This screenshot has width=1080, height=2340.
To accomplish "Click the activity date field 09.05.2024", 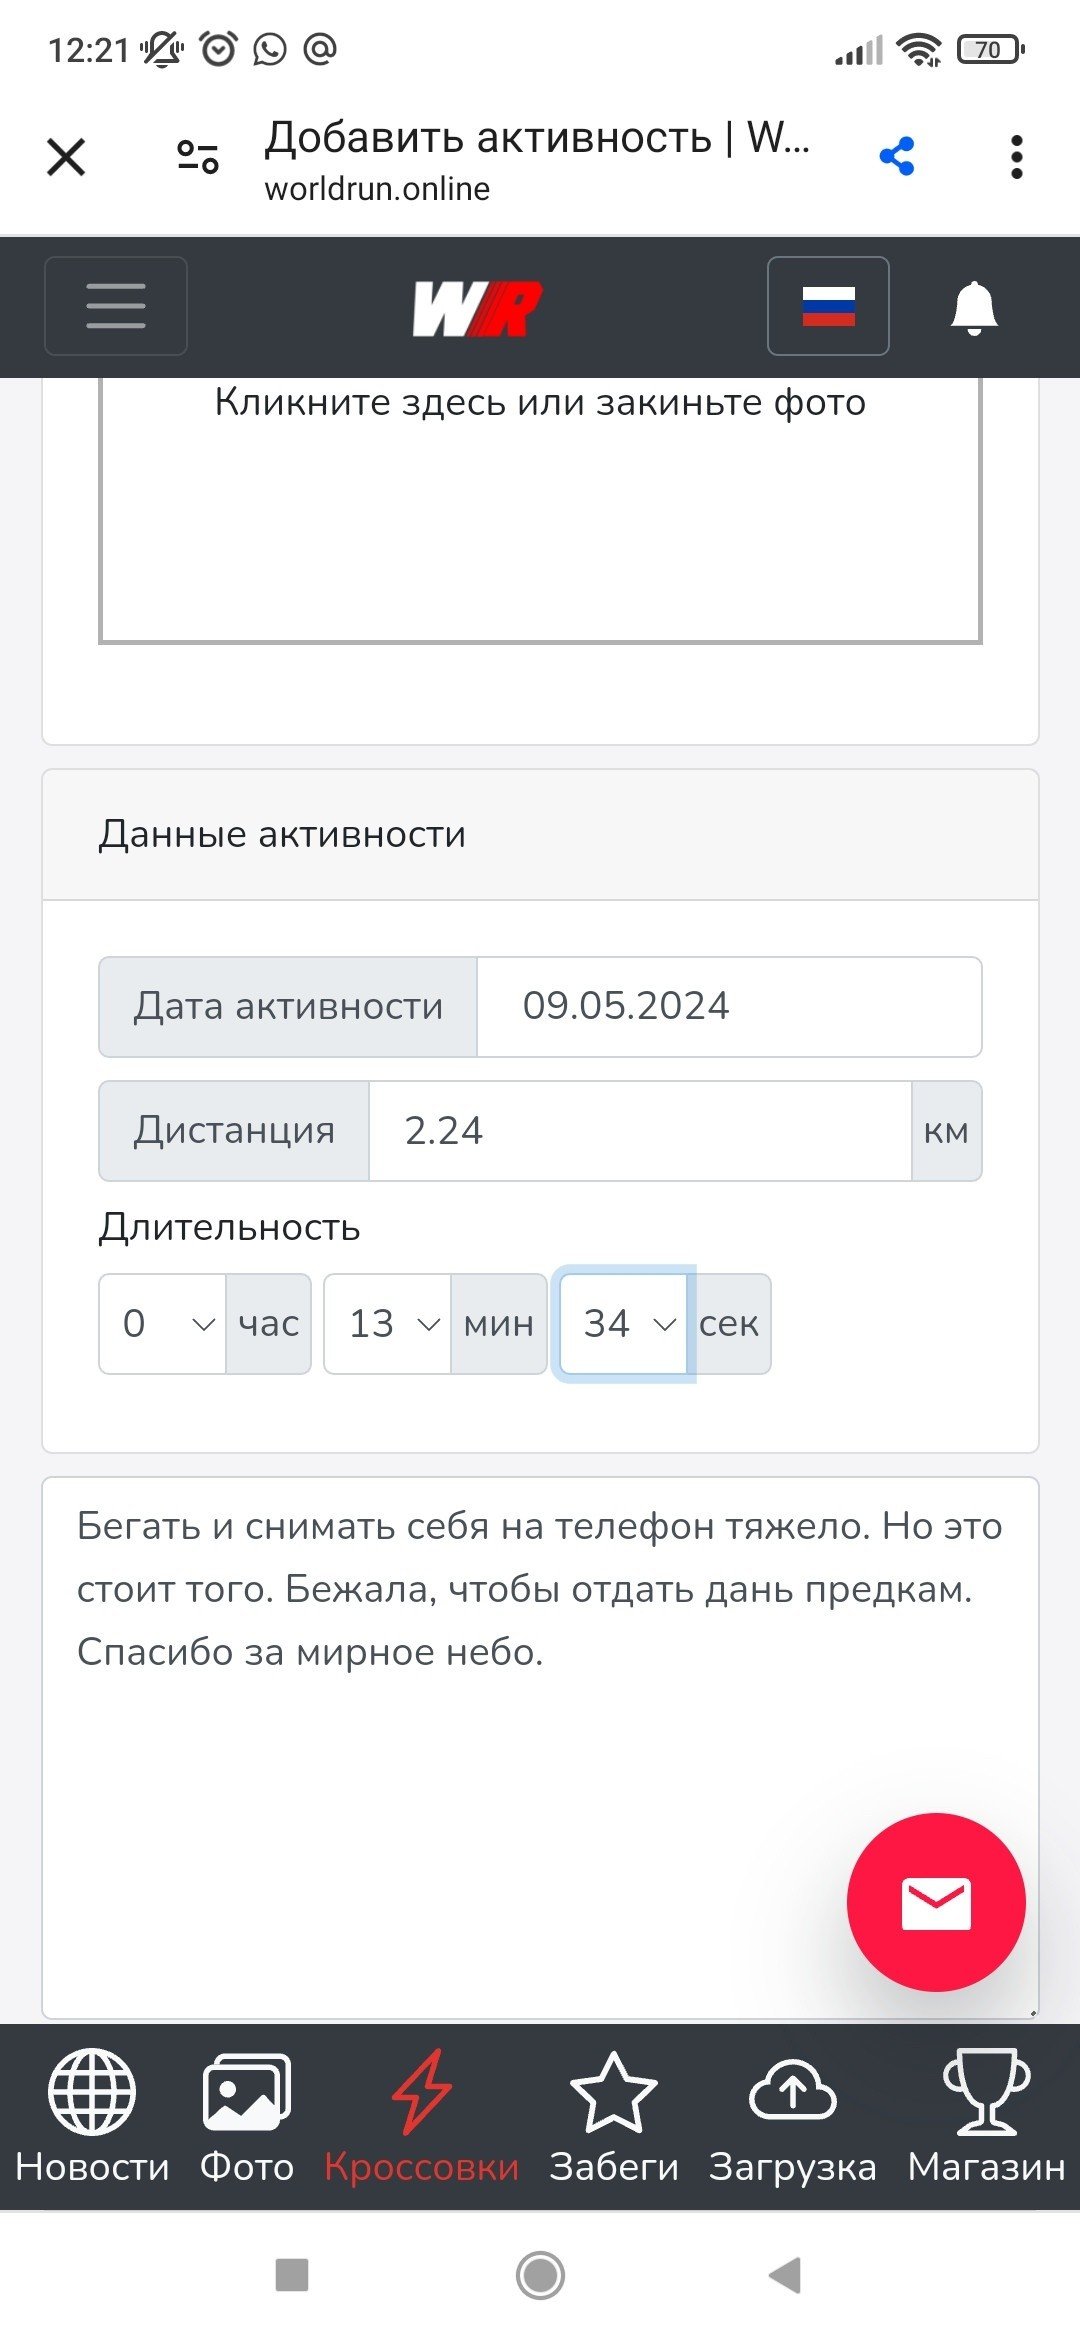I will coord(729,1007).
